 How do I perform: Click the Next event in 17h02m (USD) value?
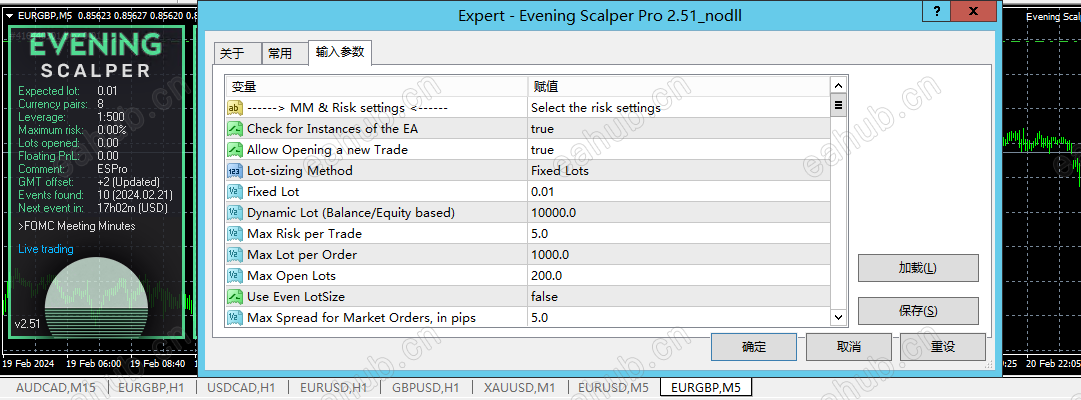[132, 208]
